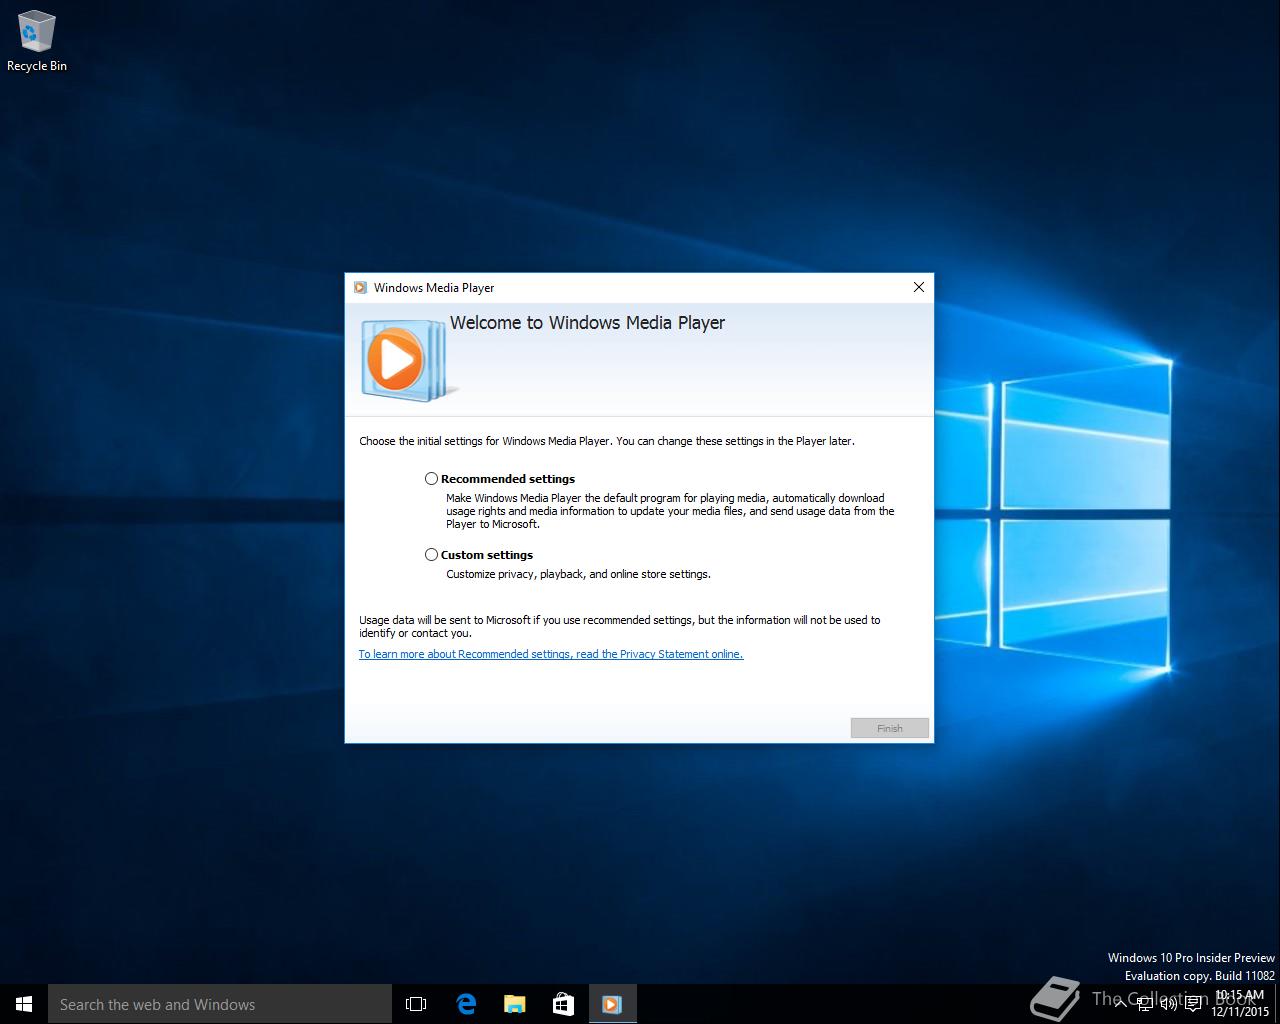This screenshot has width=1280, height=1024.
Task: Launch Microsoft Edge from the taskbar
Action: (x=466, y=1004)
